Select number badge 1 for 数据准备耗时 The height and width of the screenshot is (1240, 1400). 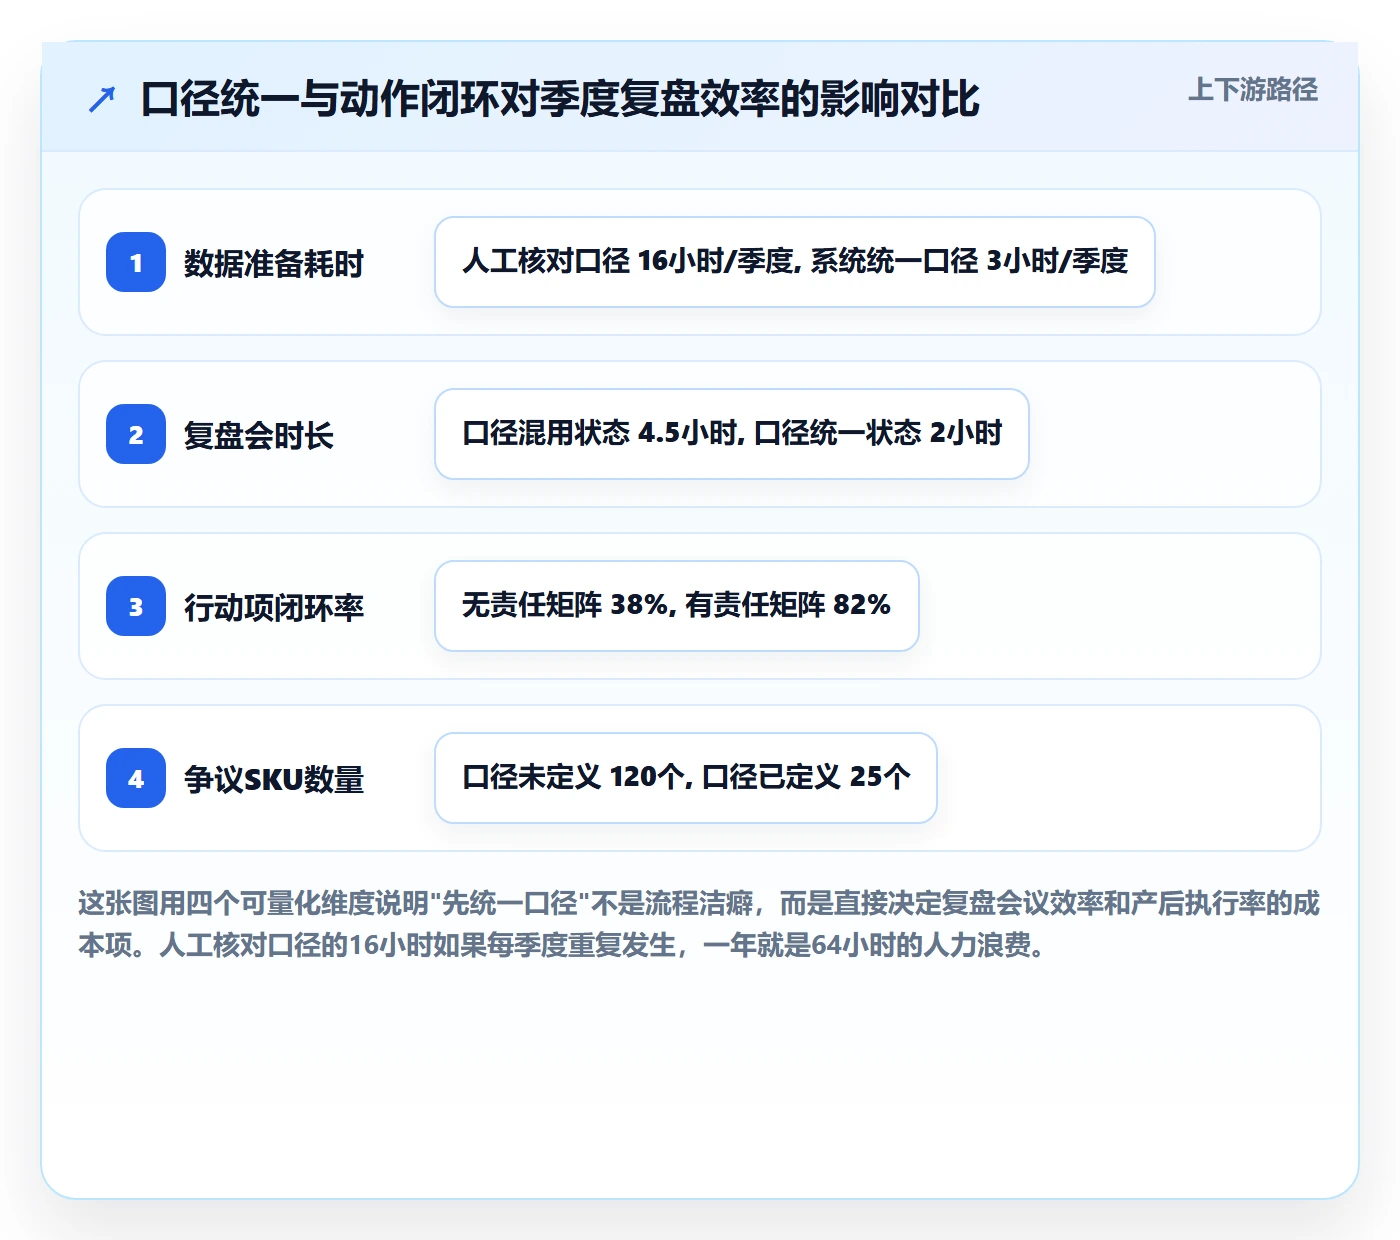[x=136, y=262]
